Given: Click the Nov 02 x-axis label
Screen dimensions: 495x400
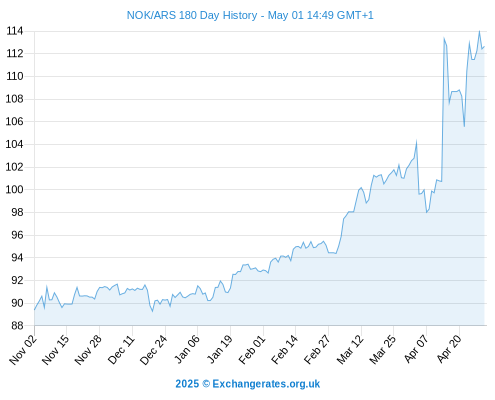Looking at the screenshot, I should click(x=23, y=349).
